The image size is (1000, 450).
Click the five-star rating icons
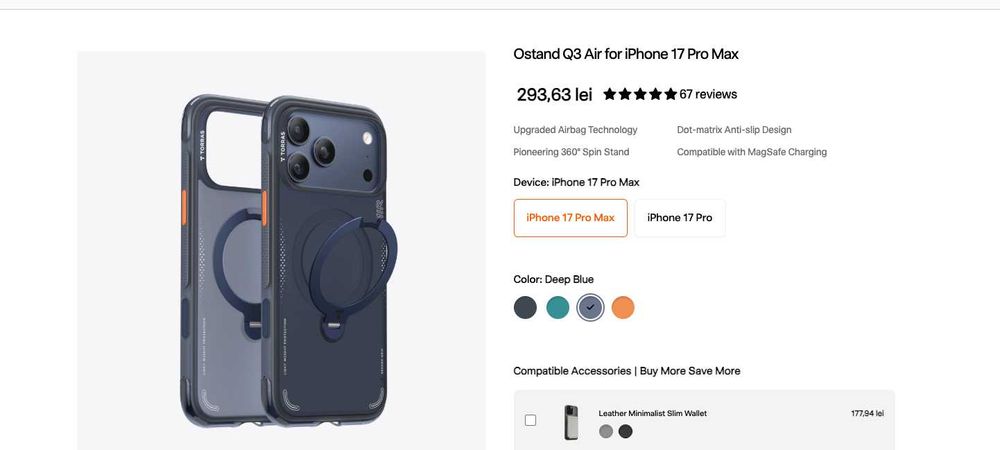(x=640, y=95)
